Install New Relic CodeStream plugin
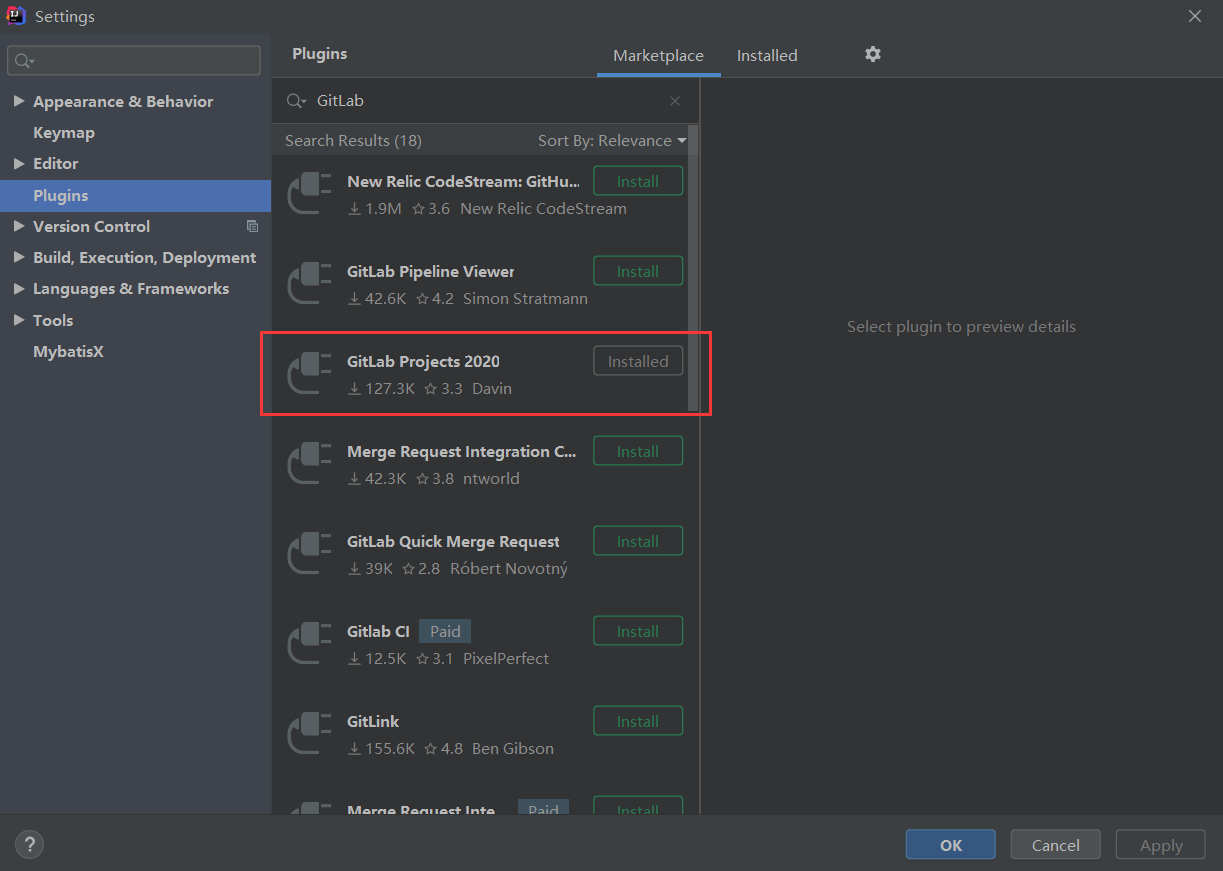Image resolution: width=1223 pixels, height=871 pixels. coord(638,181)
